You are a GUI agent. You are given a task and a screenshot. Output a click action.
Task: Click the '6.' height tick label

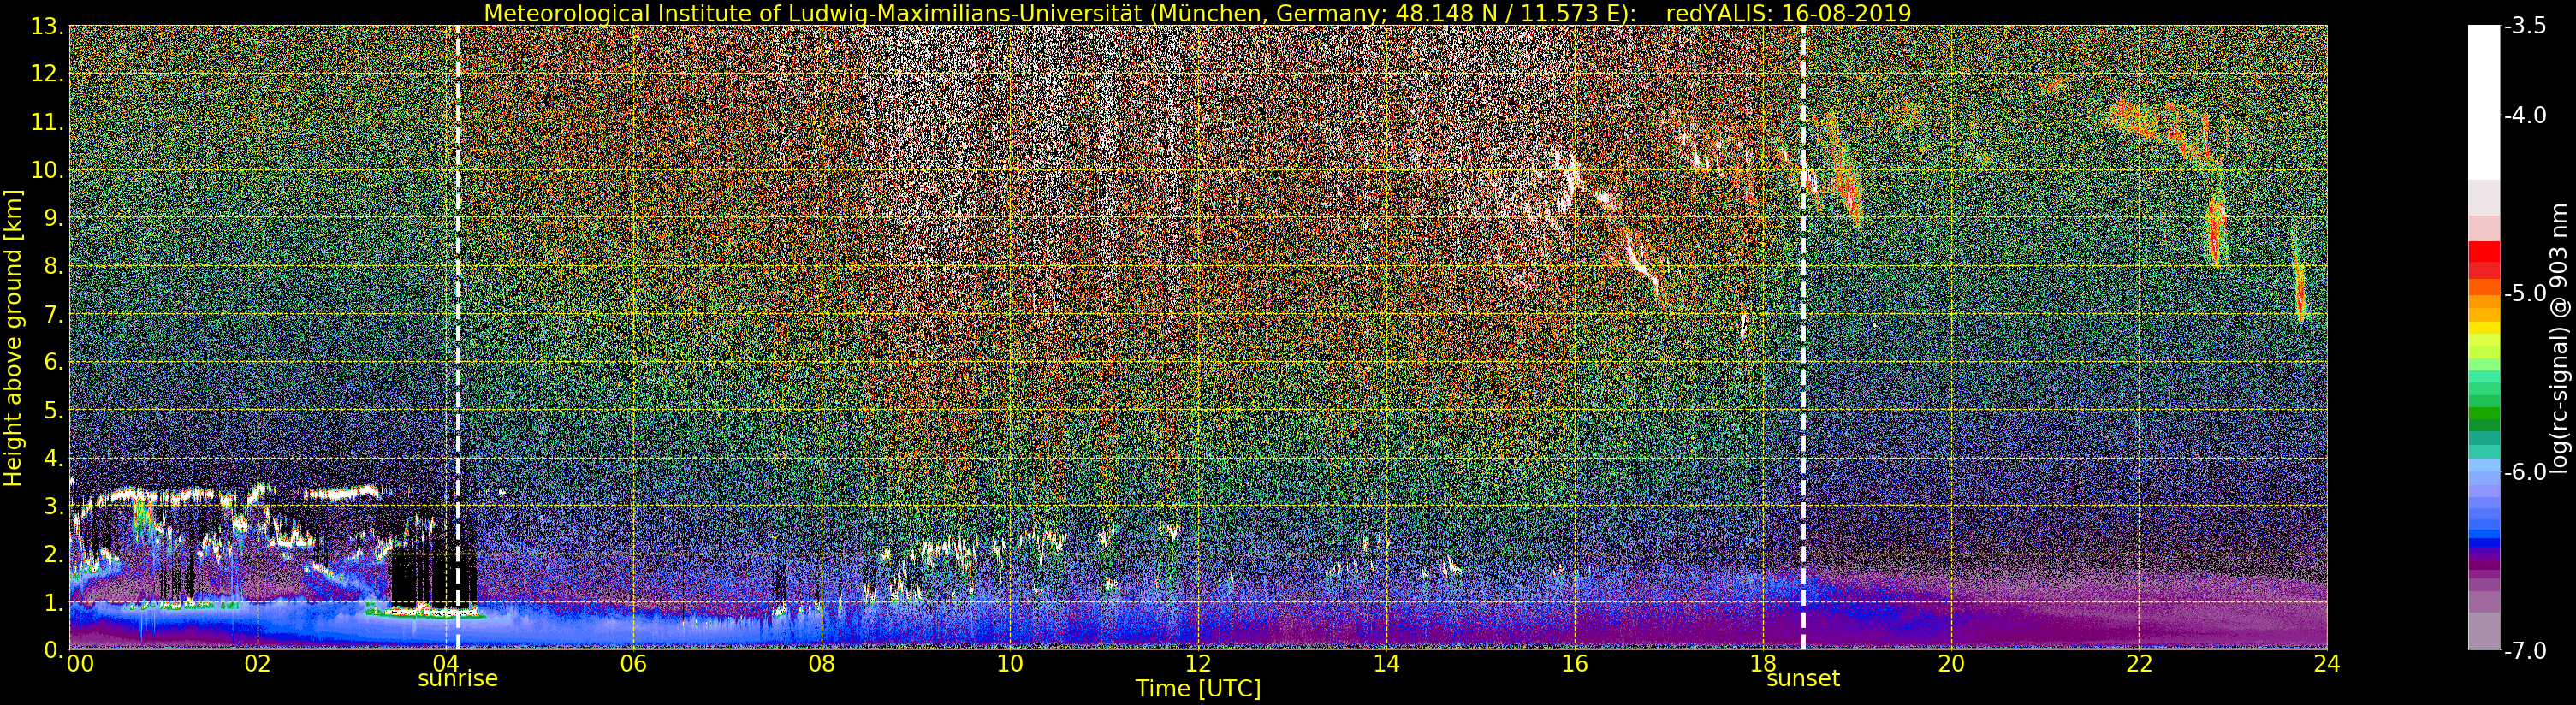point(53,363)
